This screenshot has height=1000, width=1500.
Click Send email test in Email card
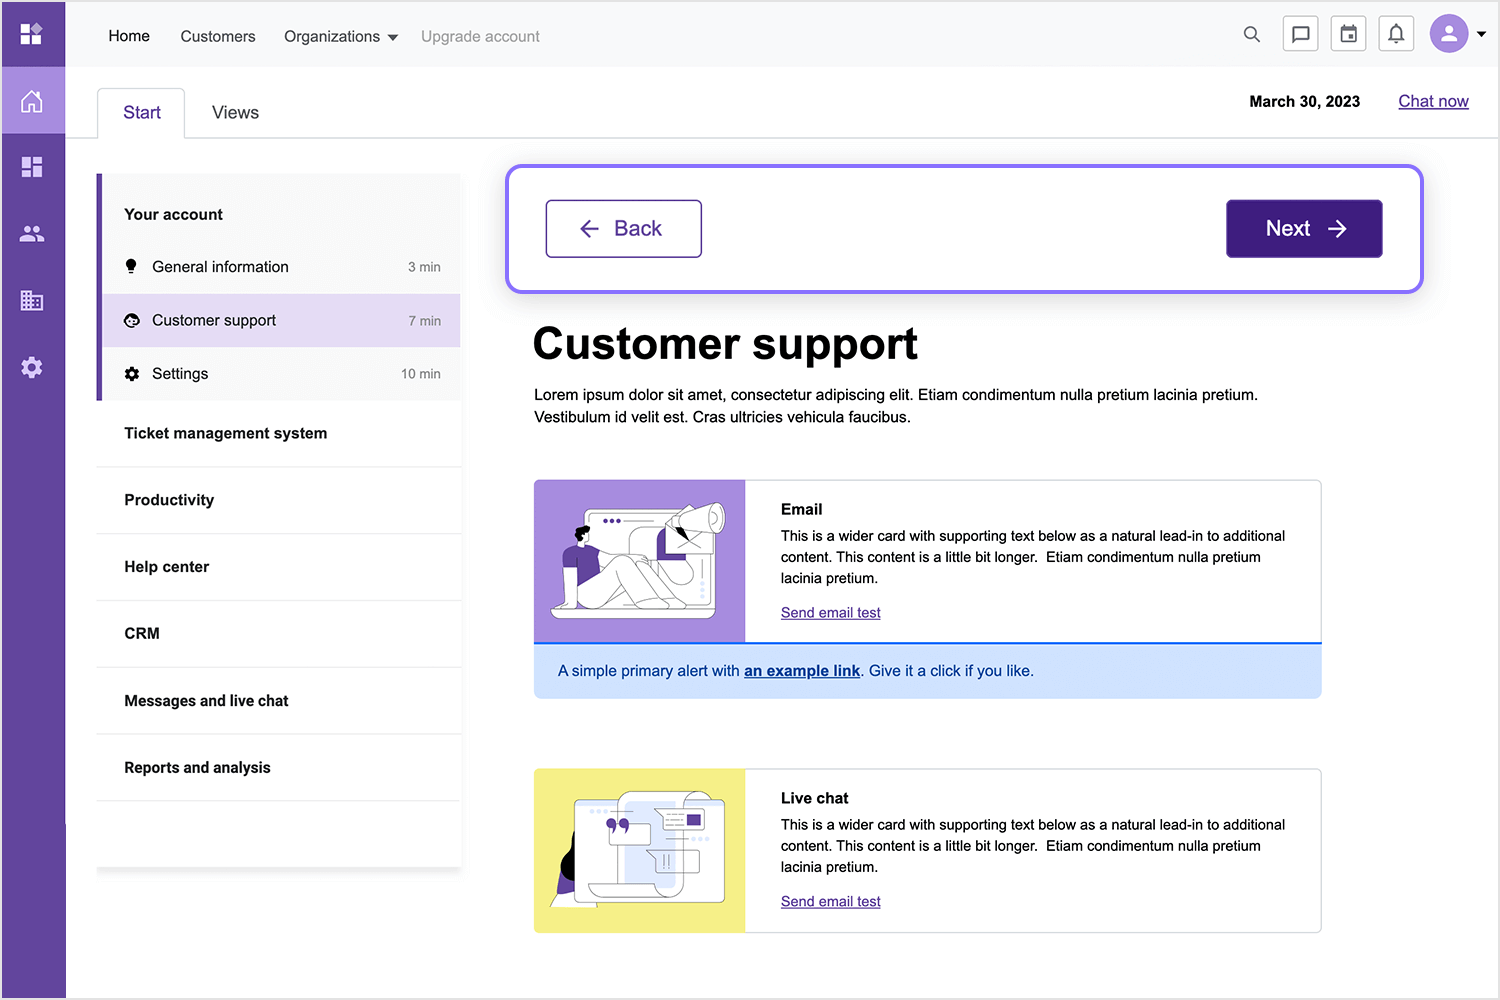pyautogui.click(x=830, y=613)
